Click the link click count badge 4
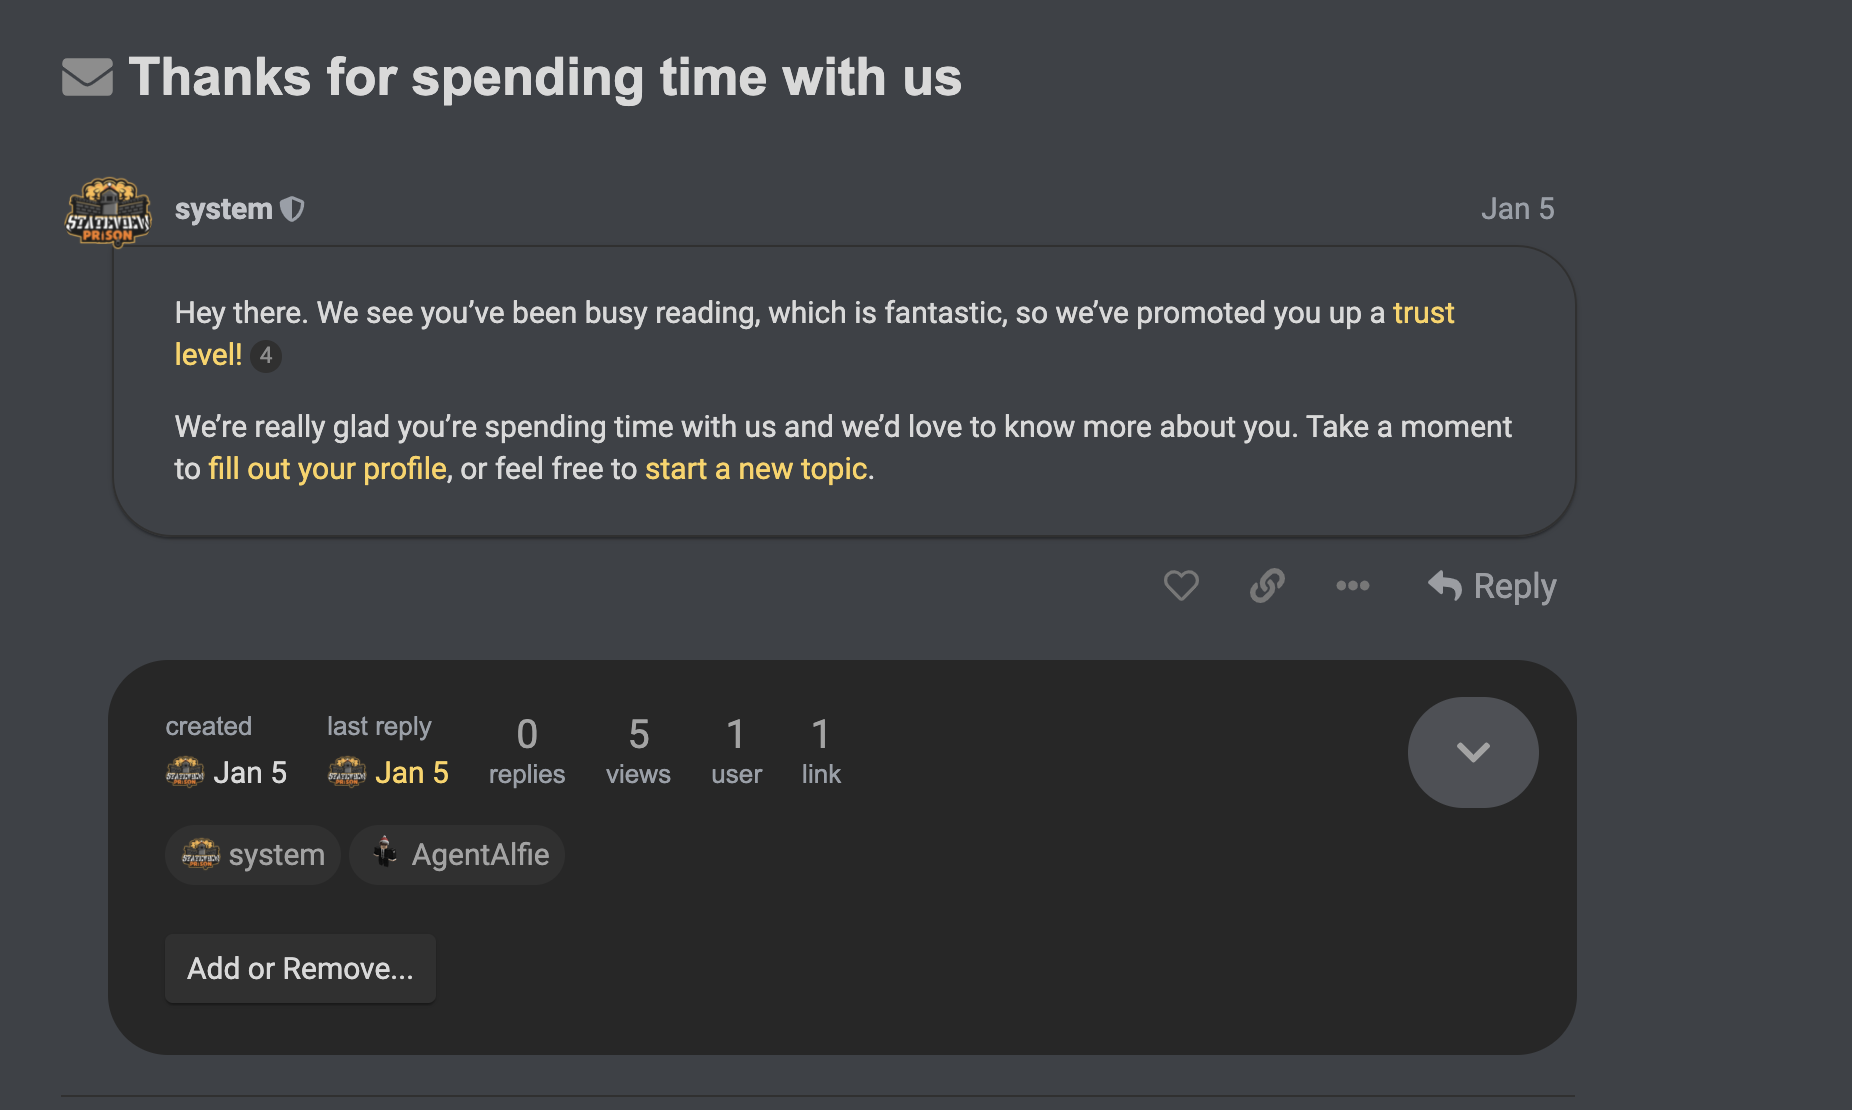This screenshot has height=1110, width=1852. coord(266,356)
